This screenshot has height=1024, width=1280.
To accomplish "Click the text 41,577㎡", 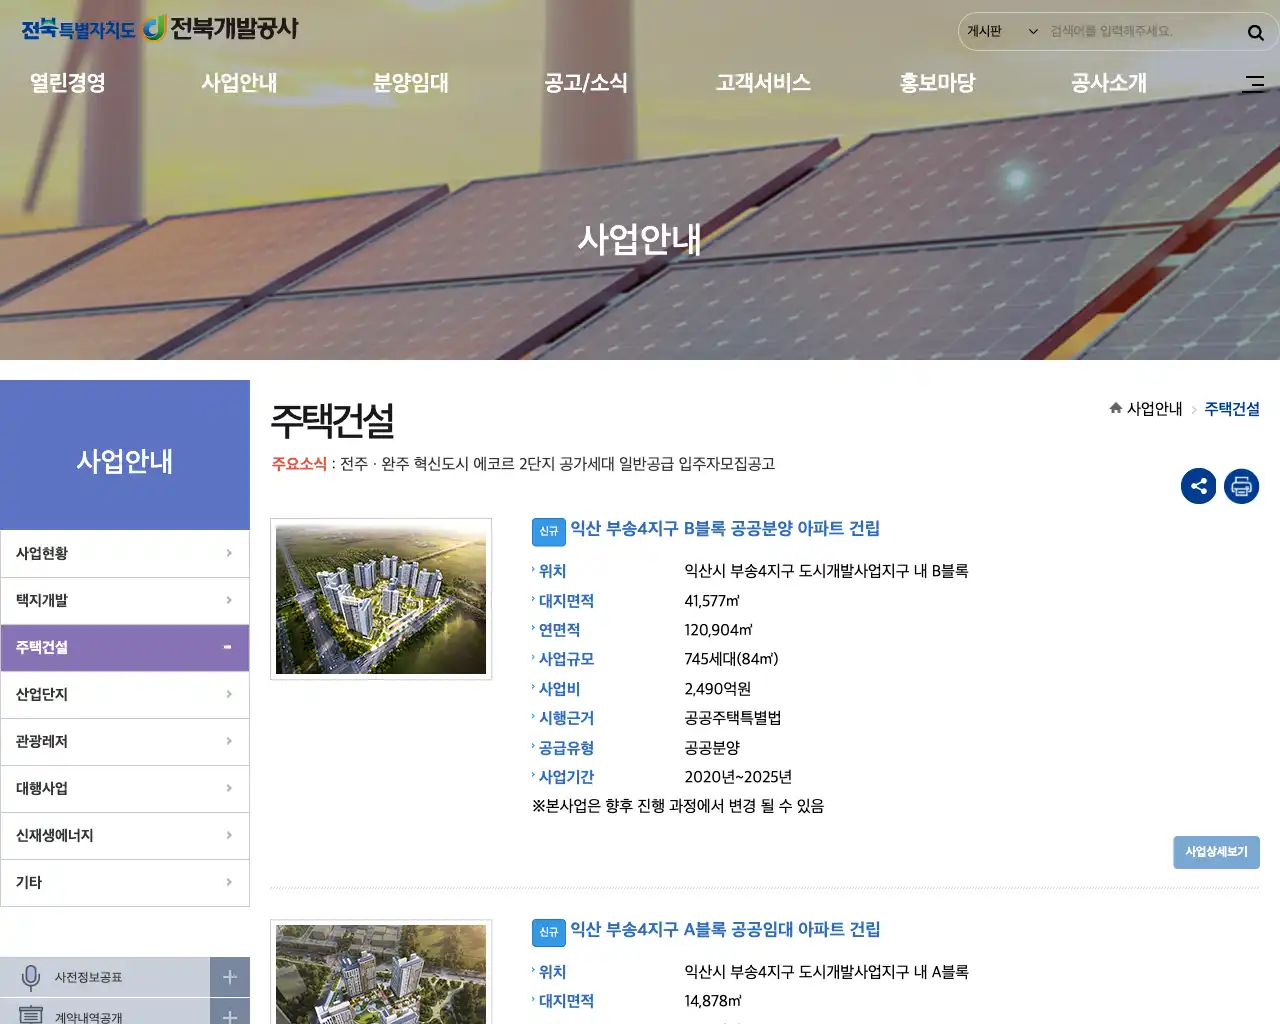I will coord(712,601).
